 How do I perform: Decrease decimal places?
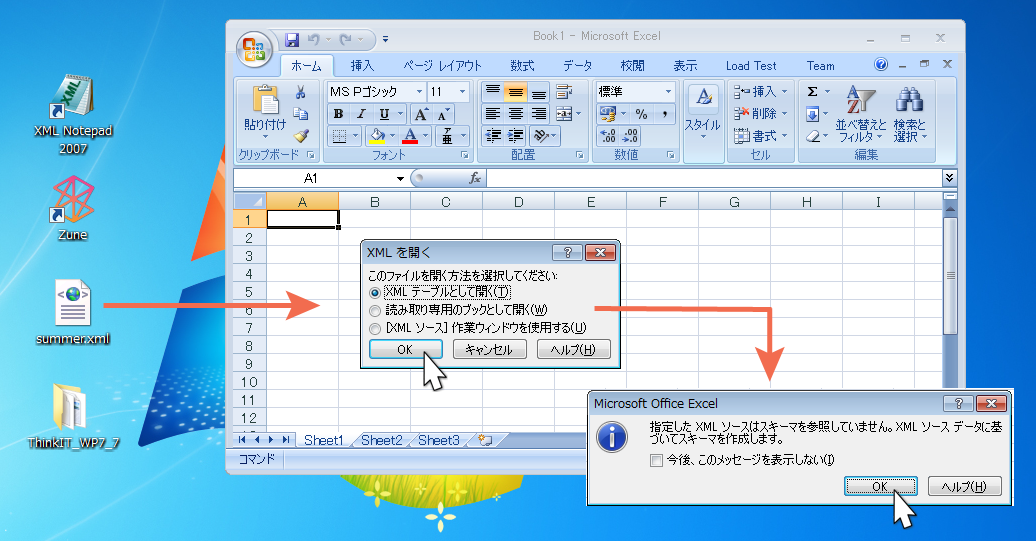630,136
